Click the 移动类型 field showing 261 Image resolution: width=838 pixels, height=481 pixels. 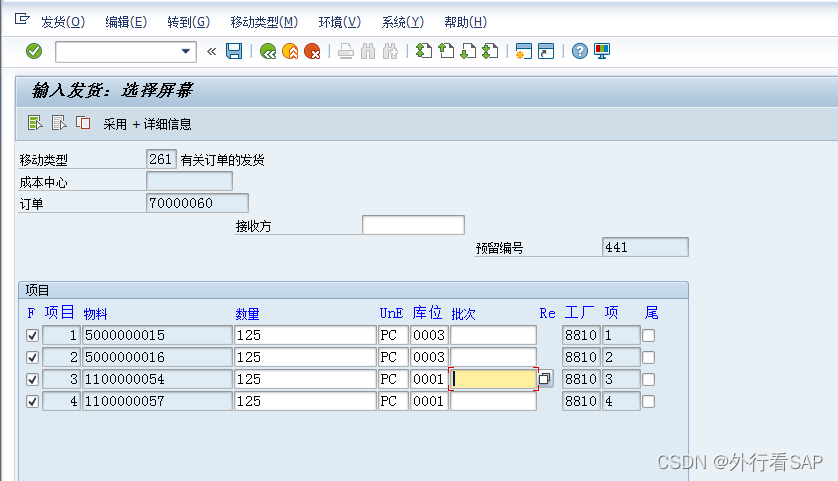[x=161, y=159]
